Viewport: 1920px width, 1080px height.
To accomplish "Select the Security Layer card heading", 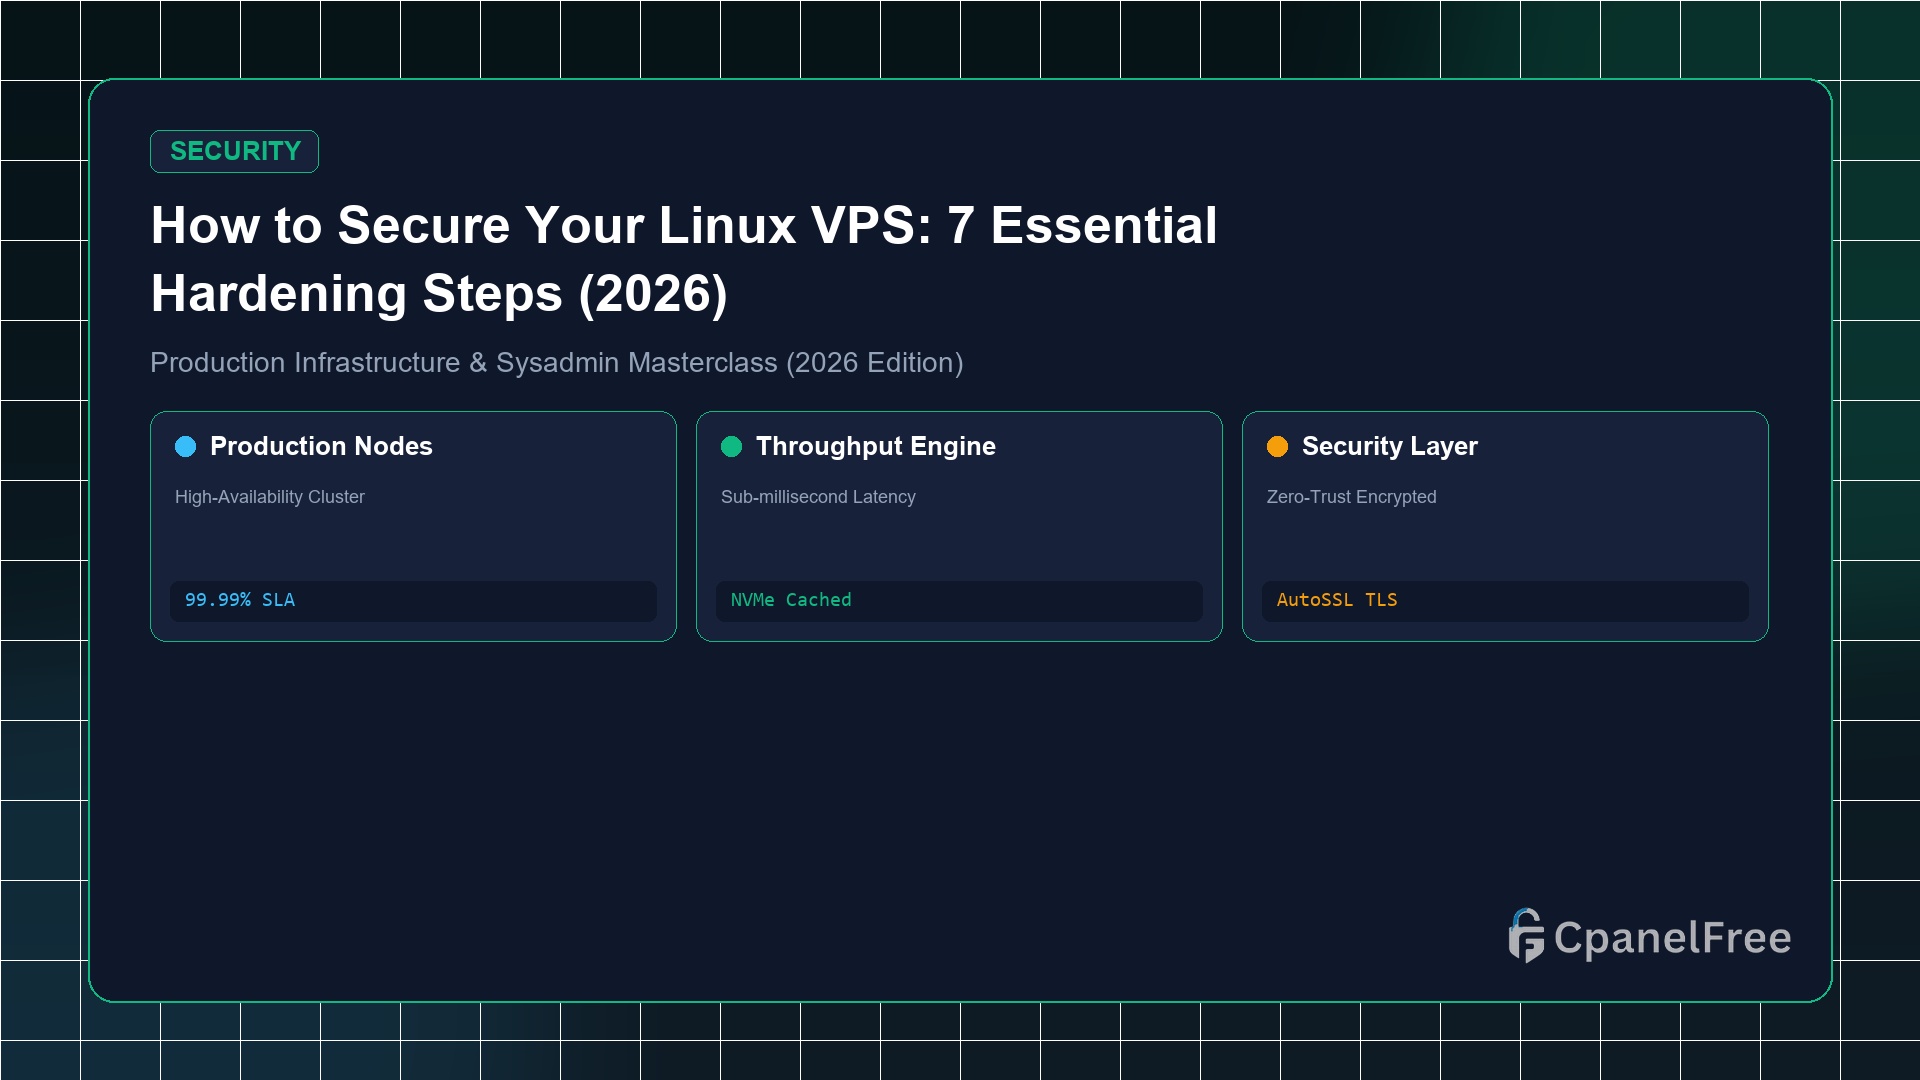I will (x=1390, y=446).
